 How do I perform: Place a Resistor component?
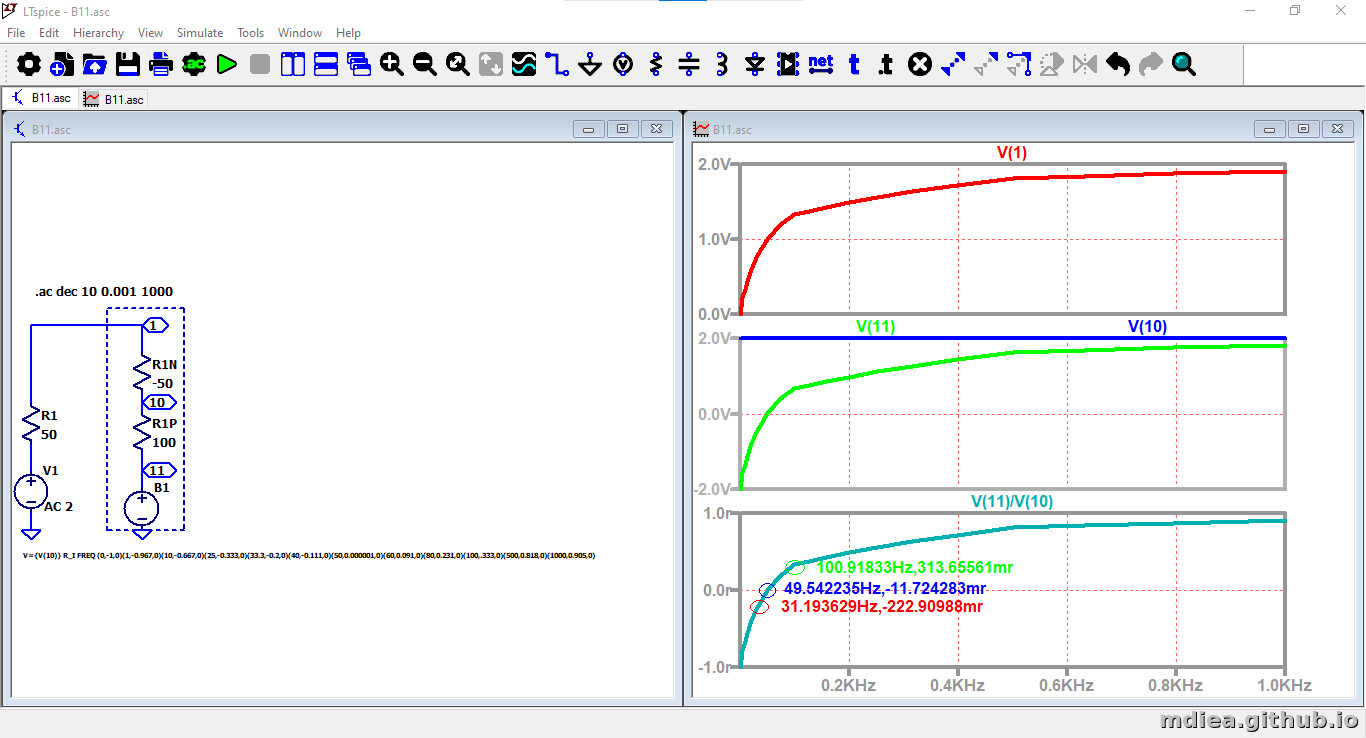pyautogui.click(x=656, y=65)
